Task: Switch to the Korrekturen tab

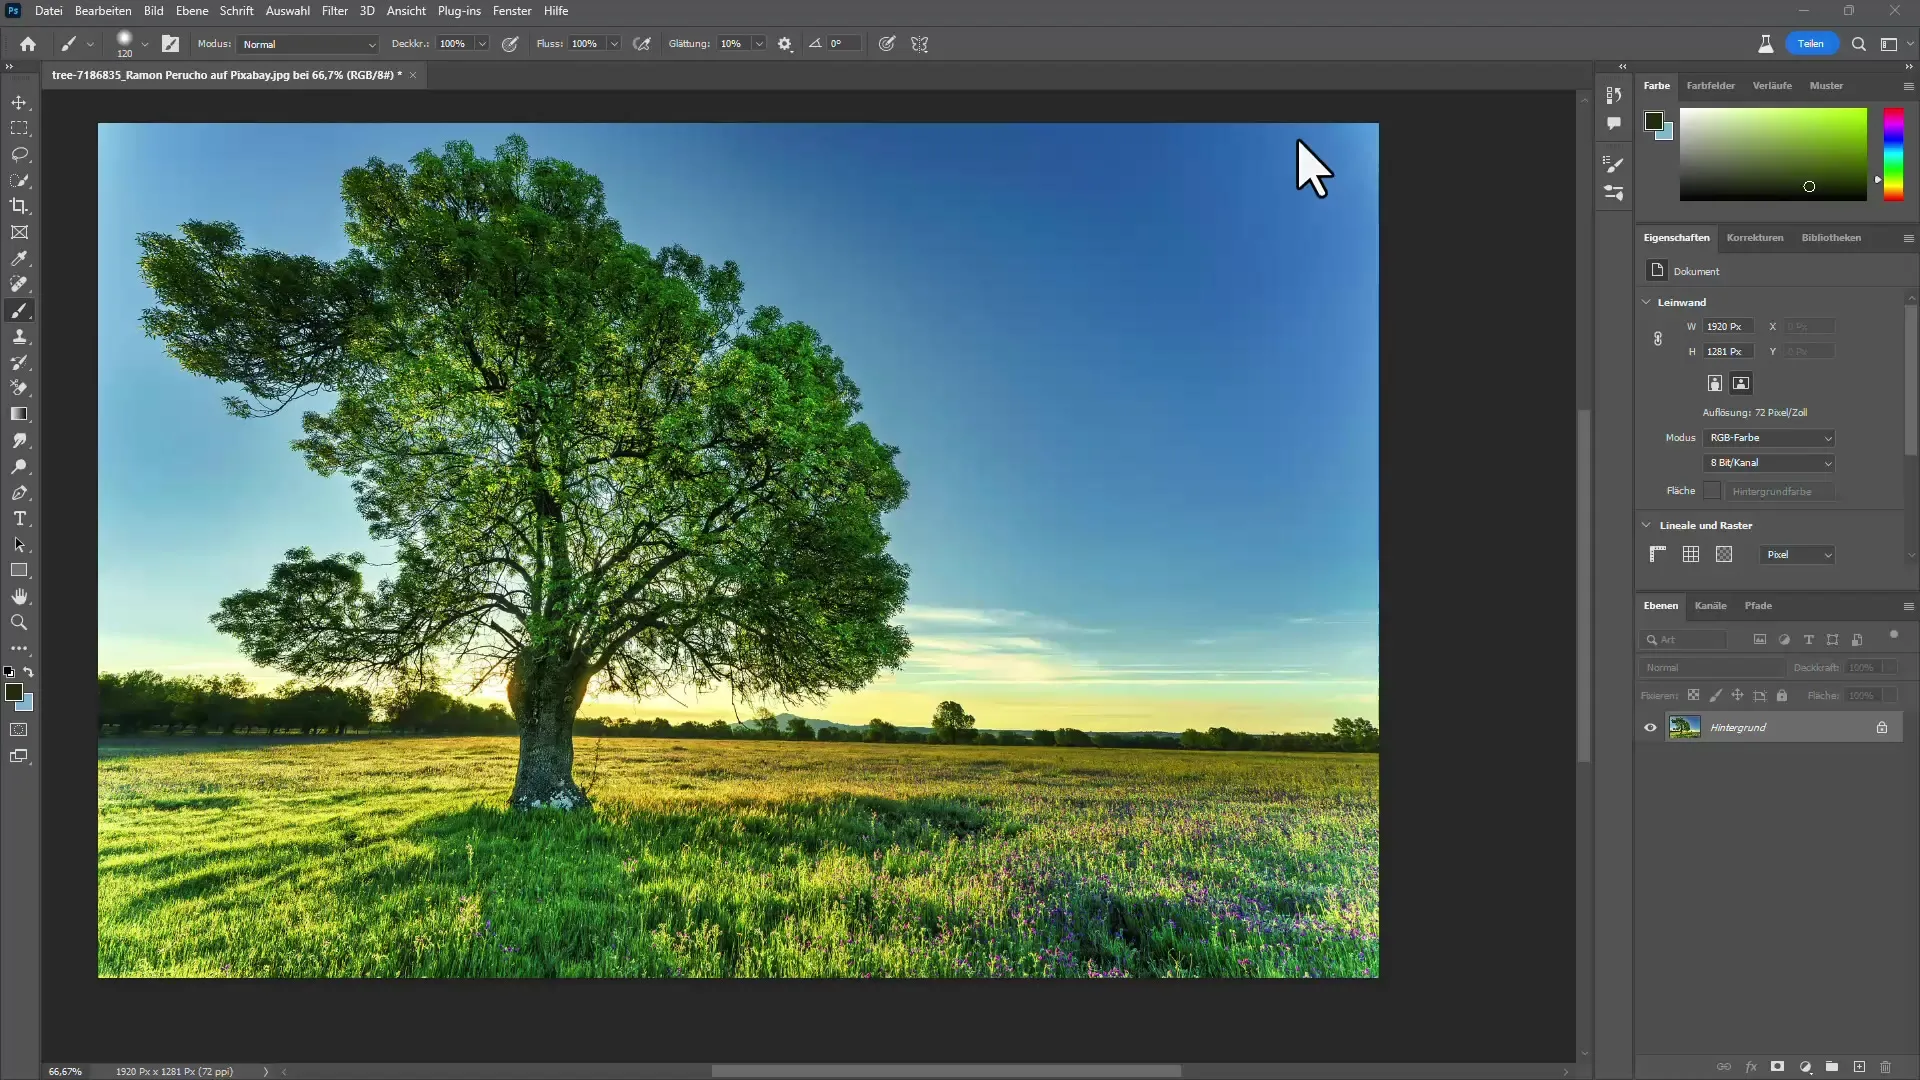Action: (x=1754, y=237)
